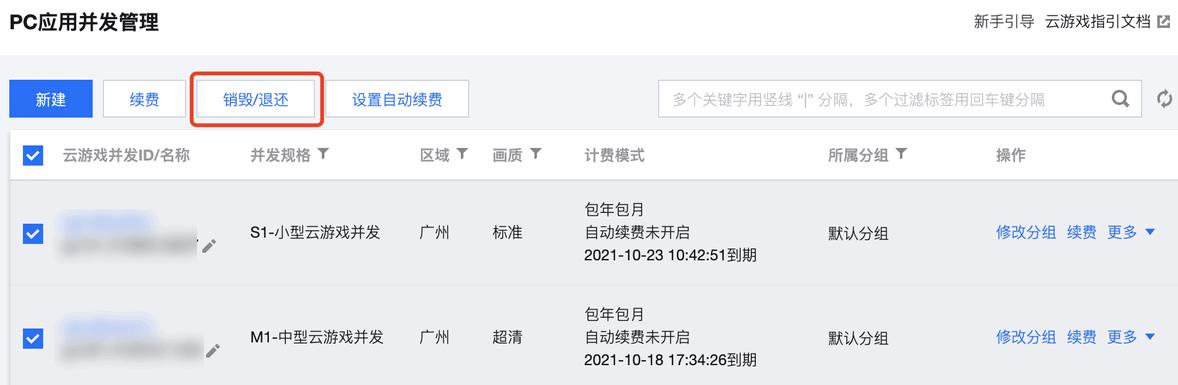This screenshot has height=385, width=1178.
Task: Click the refresh list icon
Action: [x=1164, y=99]
